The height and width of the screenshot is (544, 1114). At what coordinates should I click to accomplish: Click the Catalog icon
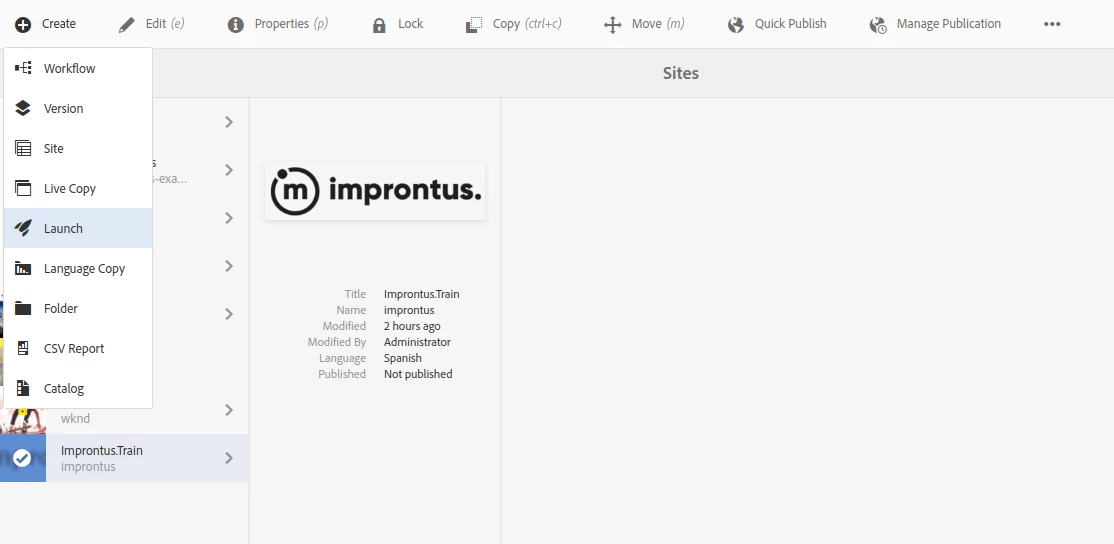(x=23, y=388)
